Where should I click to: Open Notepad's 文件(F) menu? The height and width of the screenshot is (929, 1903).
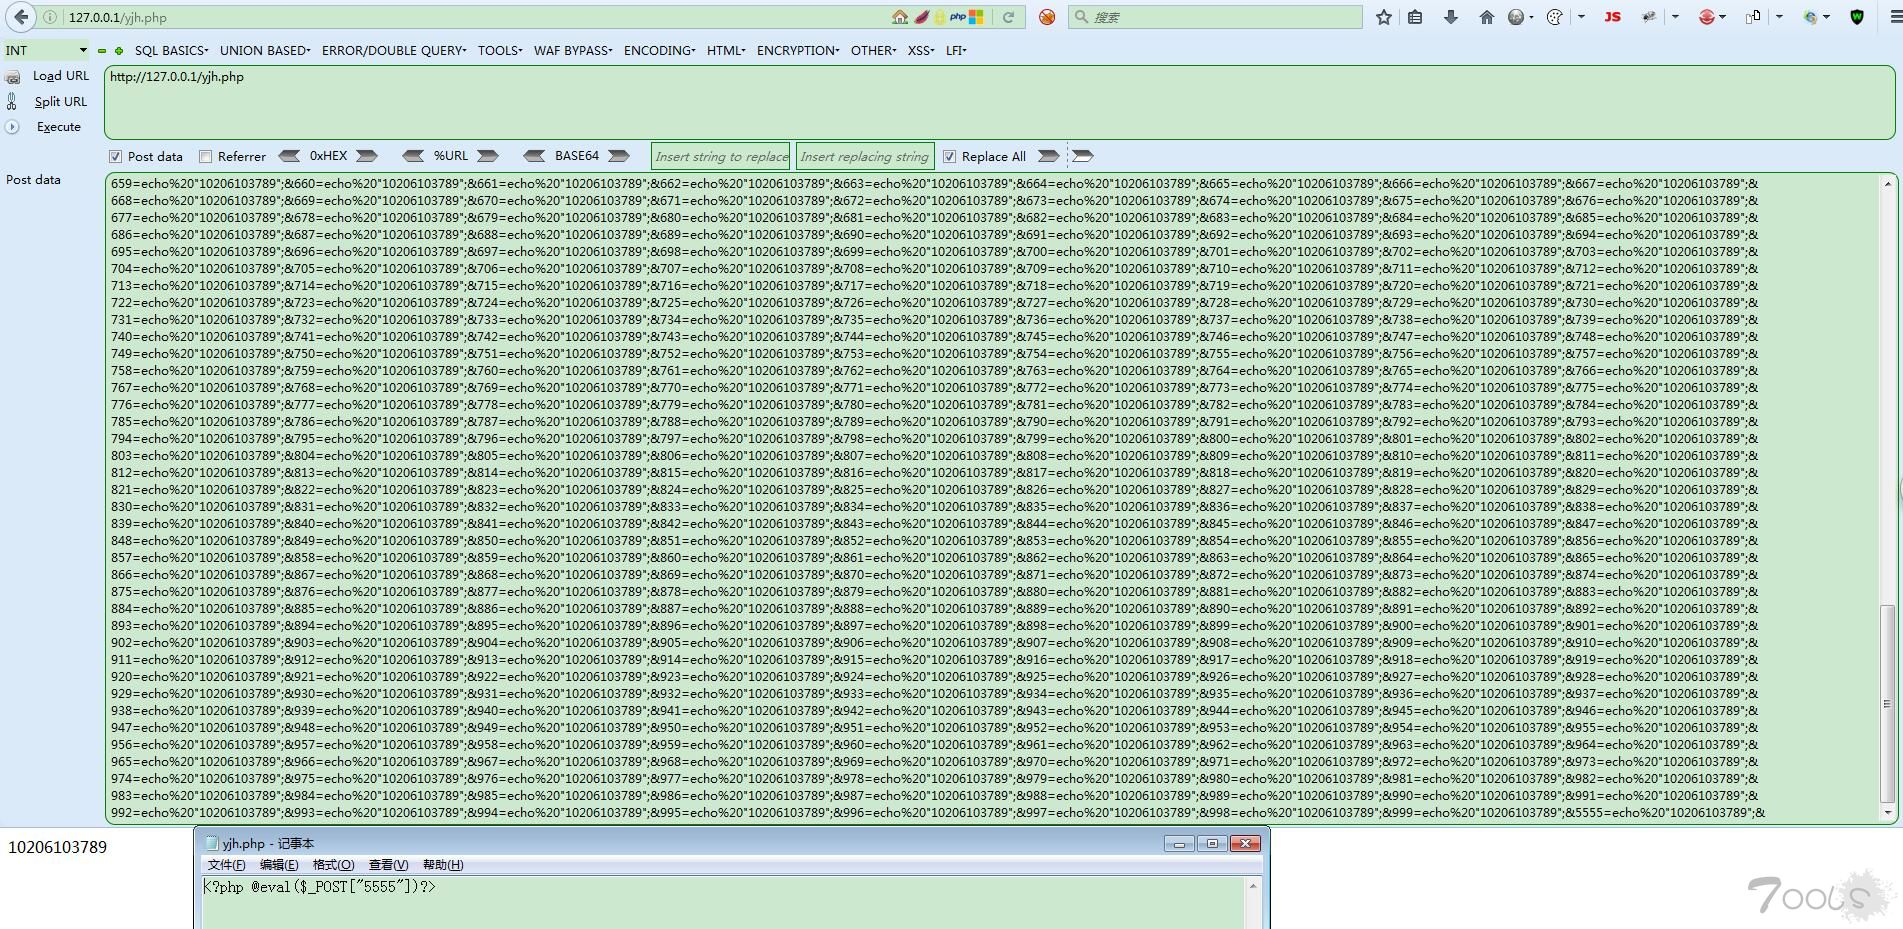pyautogui.click(x=226, y=865)
